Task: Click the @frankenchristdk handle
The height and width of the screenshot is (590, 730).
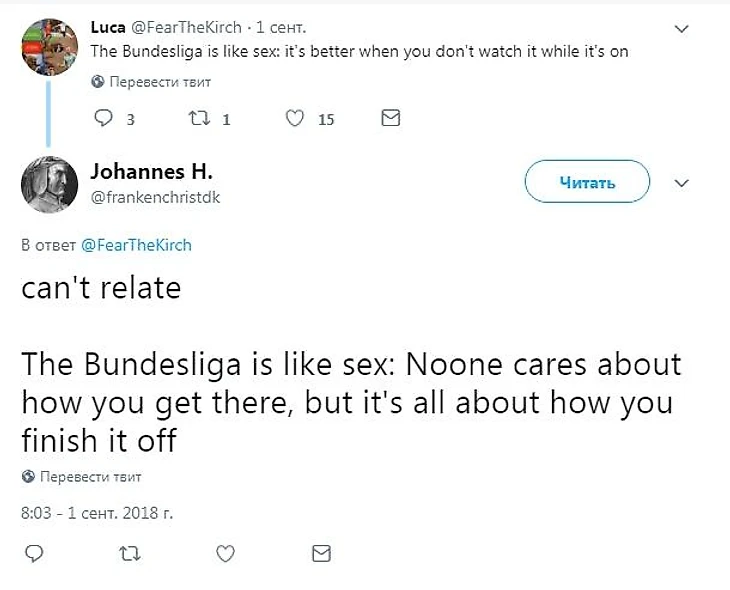Action: [155, 197]
